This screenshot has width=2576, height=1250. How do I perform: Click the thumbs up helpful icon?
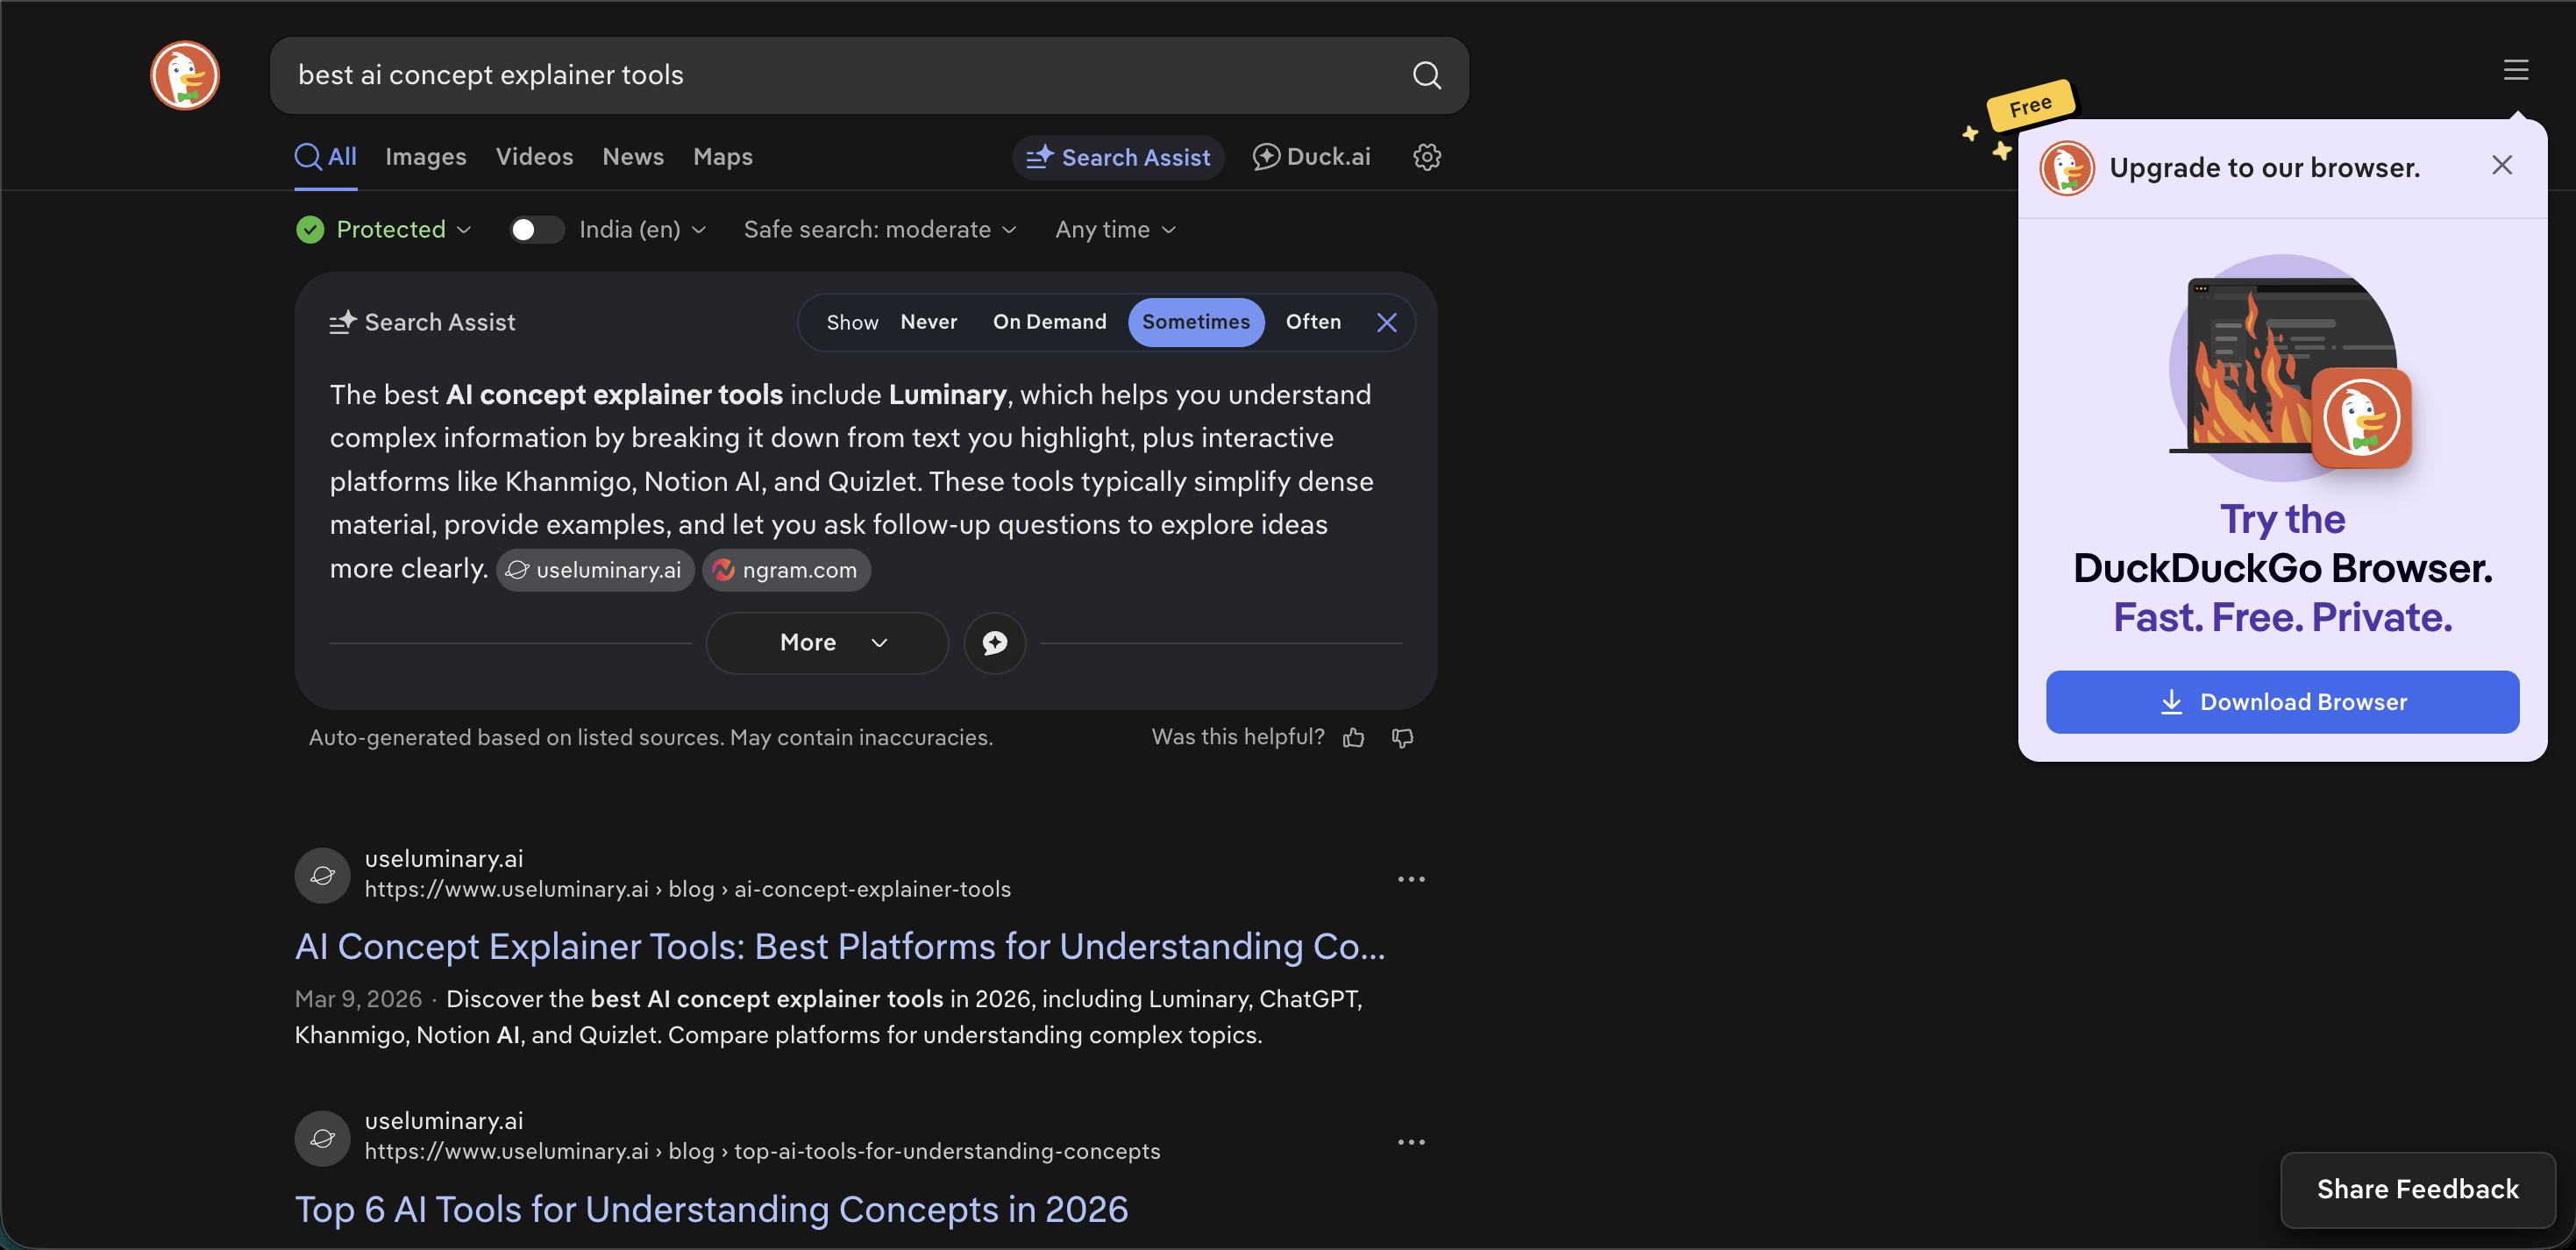tap(1353, 738)
